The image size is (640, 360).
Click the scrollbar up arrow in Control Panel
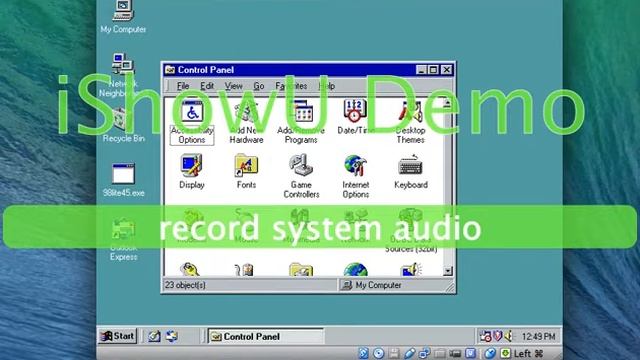tap(448, 104)
